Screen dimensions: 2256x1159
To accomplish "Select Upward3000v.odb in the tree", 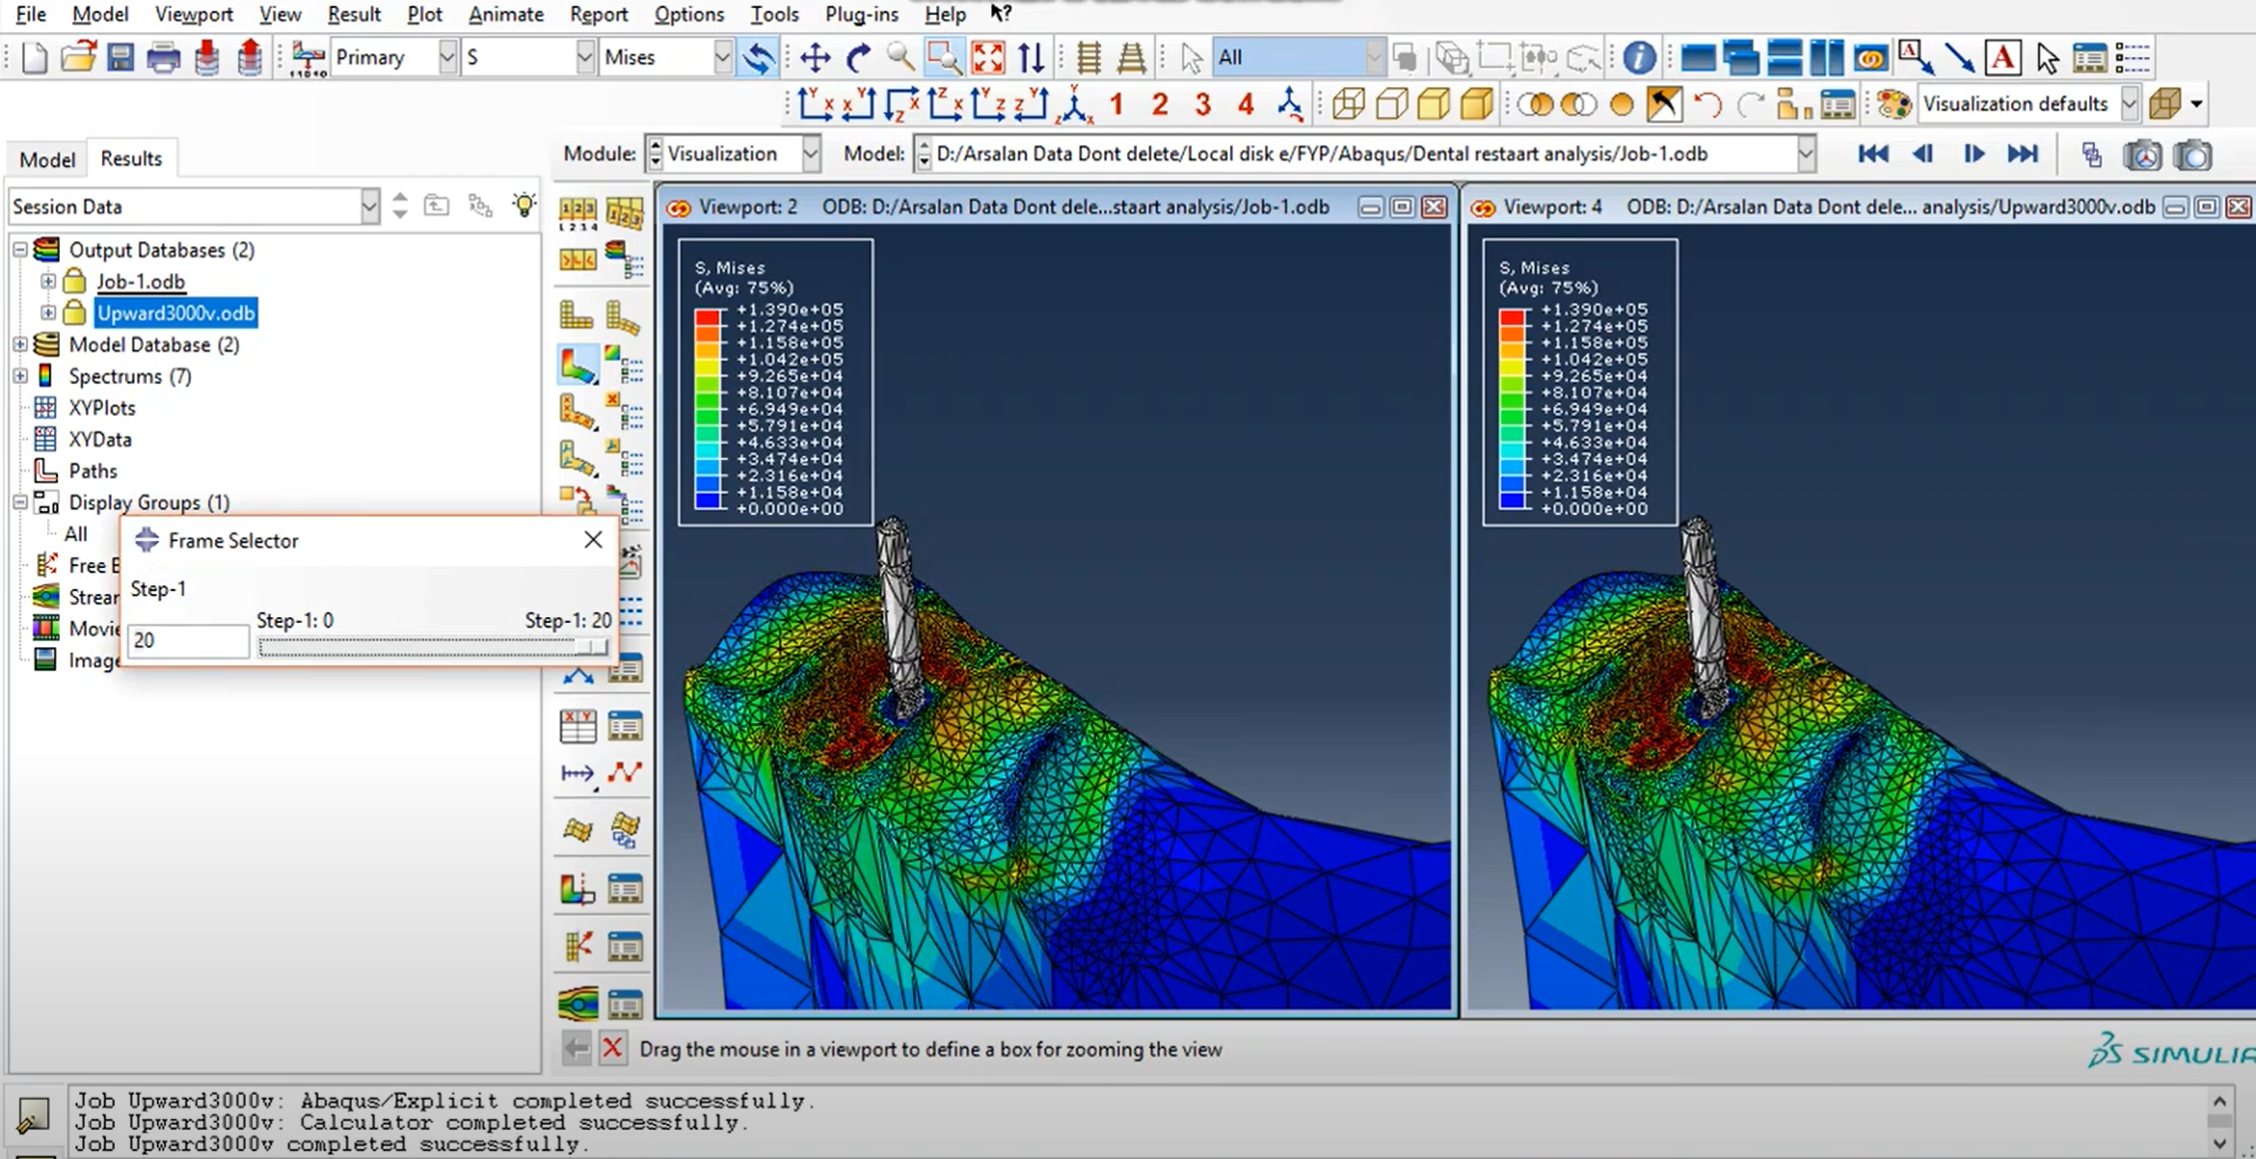I will tap(176, 313).
